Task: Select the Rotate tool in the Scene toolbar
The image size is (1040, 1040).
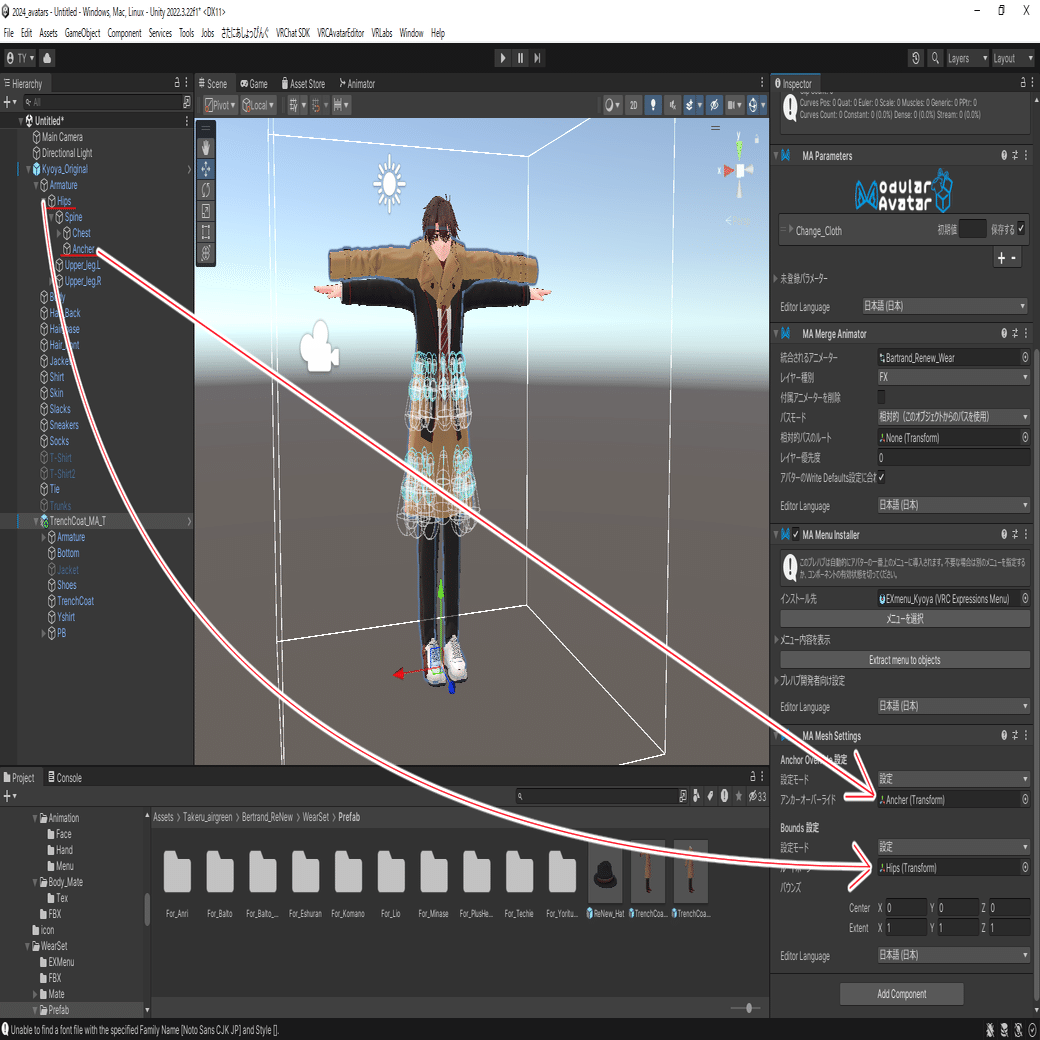Action: [x=206, y=189]
